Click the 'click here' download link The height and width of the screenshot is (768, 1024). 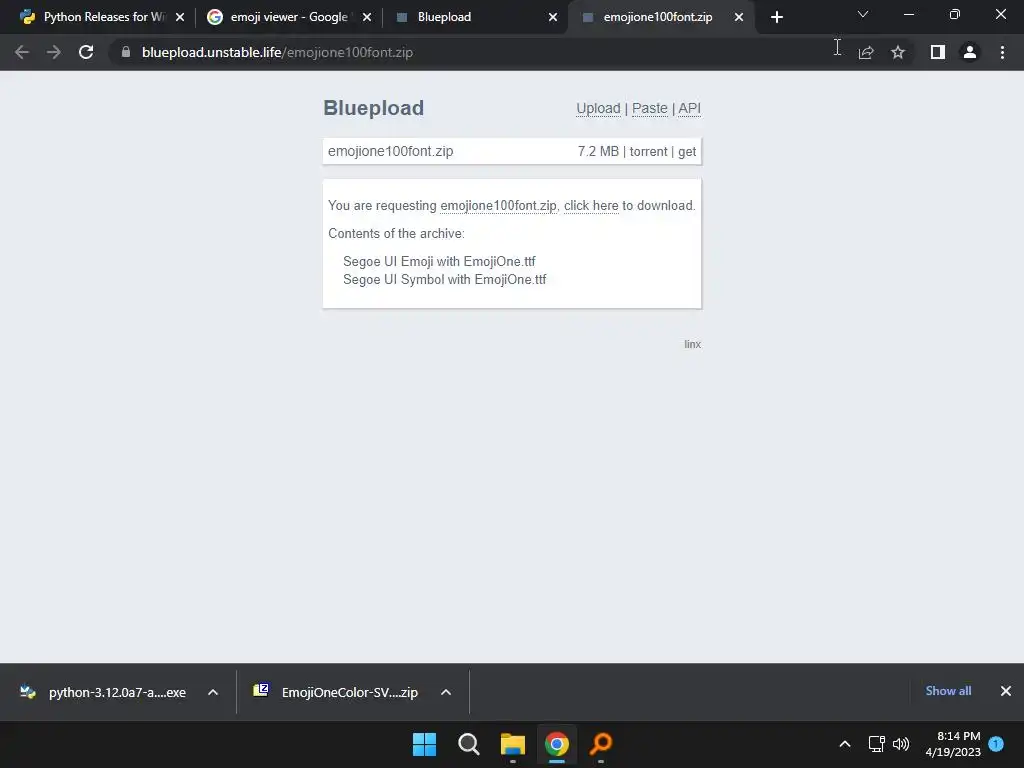[591, 206]
